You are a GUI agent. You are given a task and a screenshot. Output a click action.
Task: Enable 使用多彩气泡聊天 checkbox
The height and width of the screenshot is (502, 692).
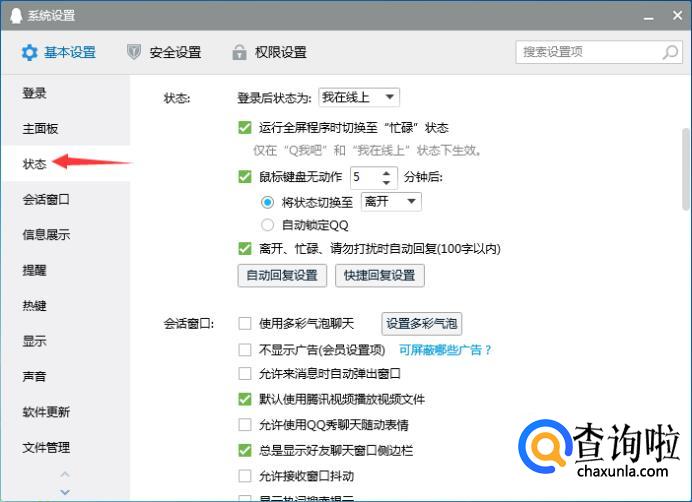pyautogui.click(x=244, y=323)
